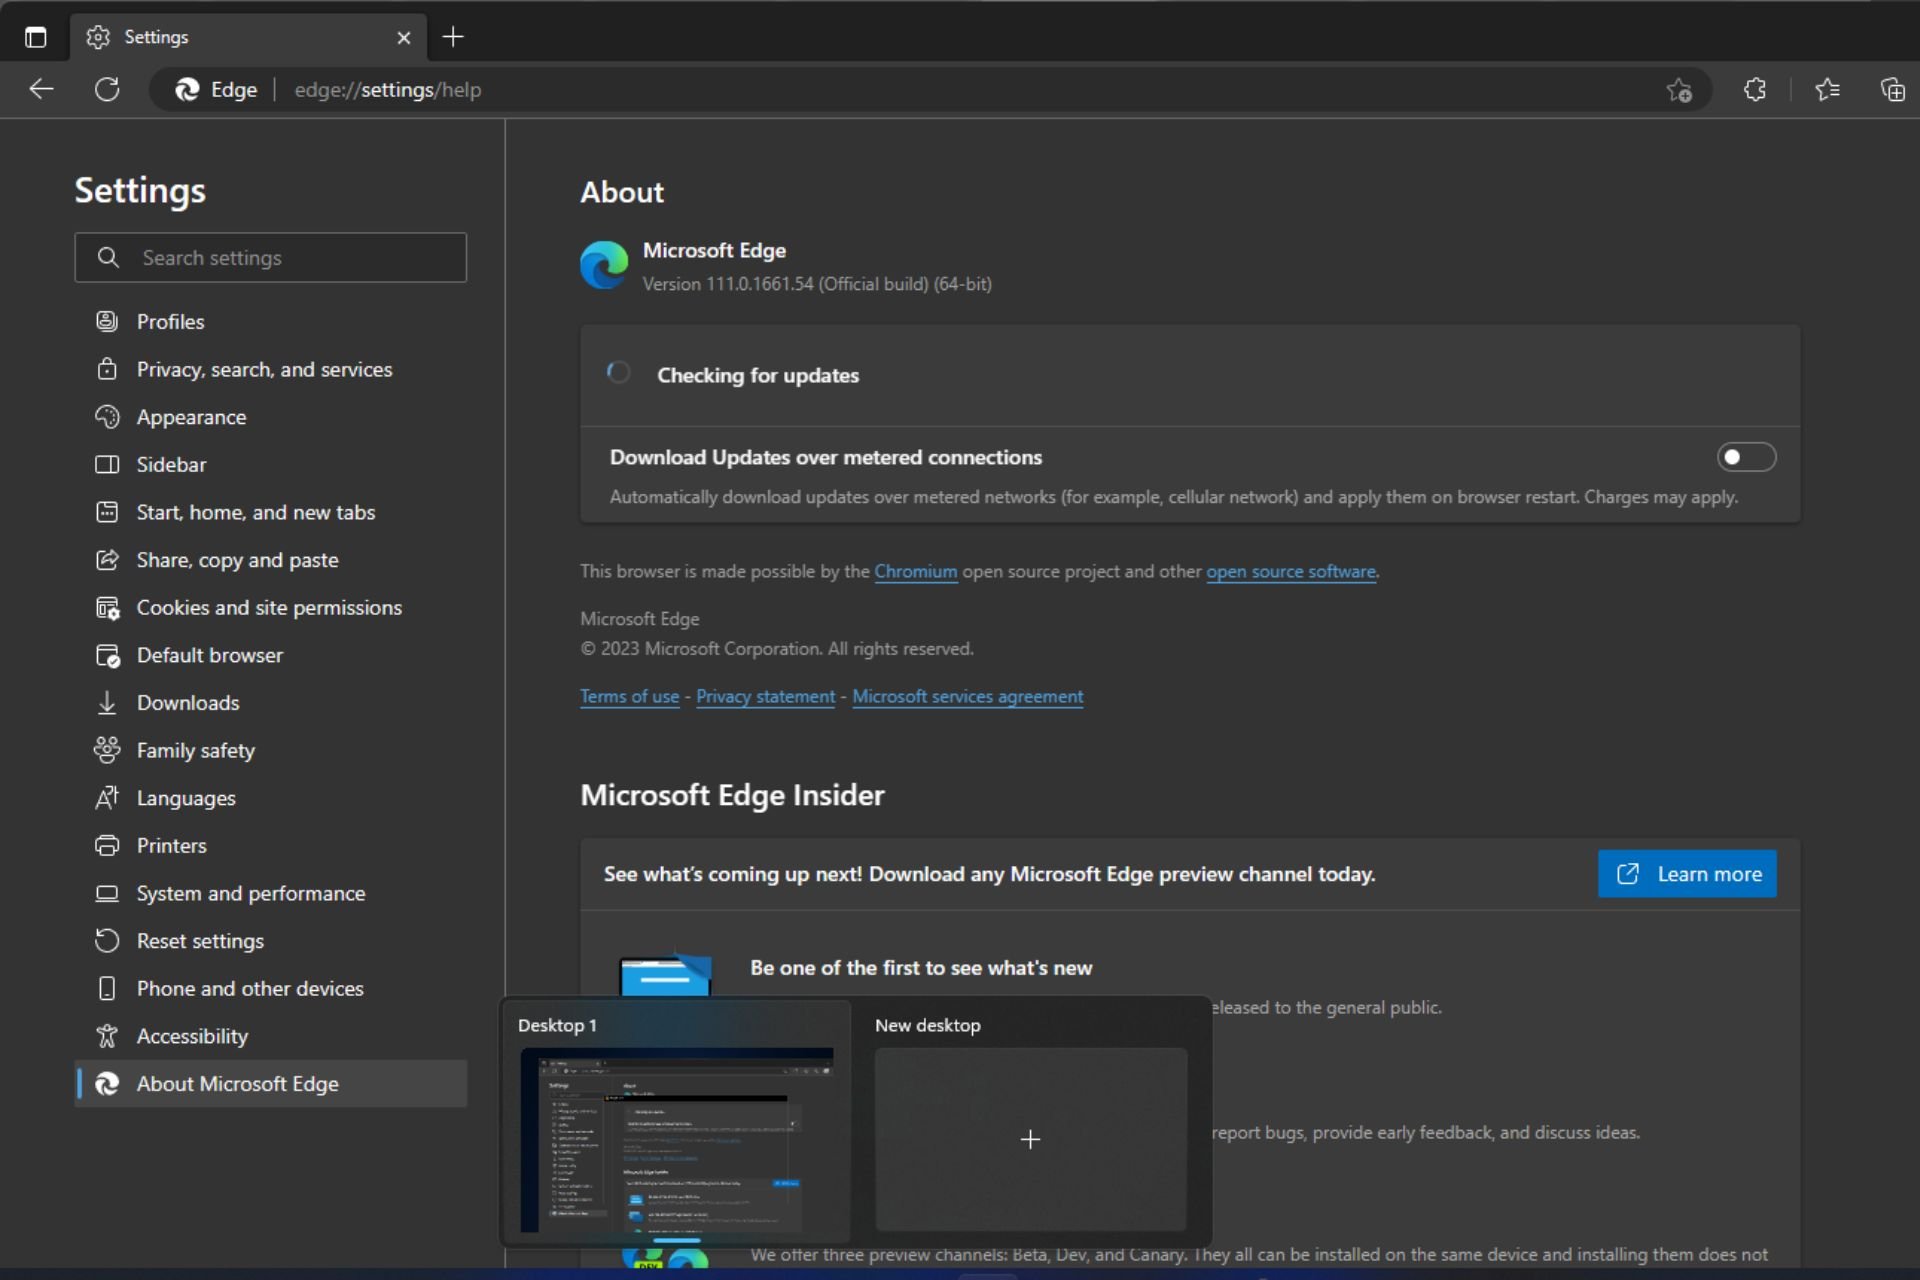Open the Privacy statement link
The height and width of the screenshot is (1280, 1920).
[x=765, y=697]
